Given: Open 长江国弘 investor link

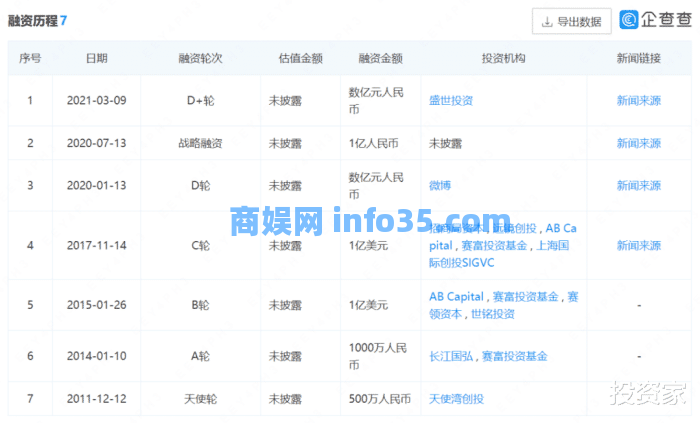Looking at the screenshot, I should pos(450,356).
